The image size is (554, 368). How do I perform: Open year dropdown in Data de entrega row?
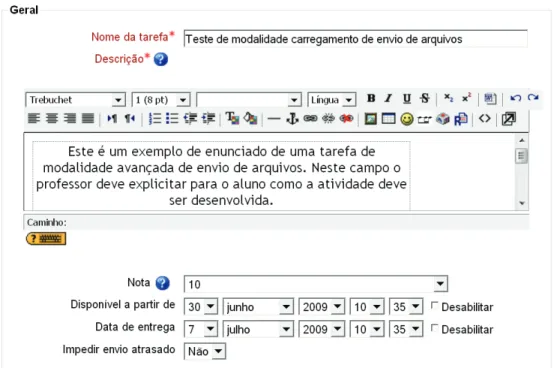tap(322, 329)
